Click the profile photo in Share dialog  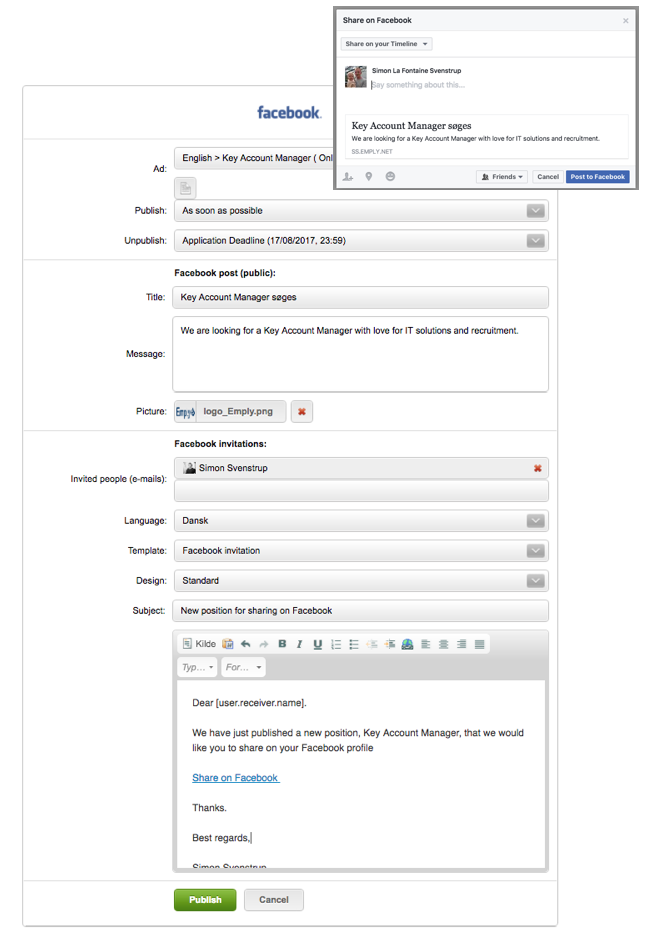click(356, 77)
